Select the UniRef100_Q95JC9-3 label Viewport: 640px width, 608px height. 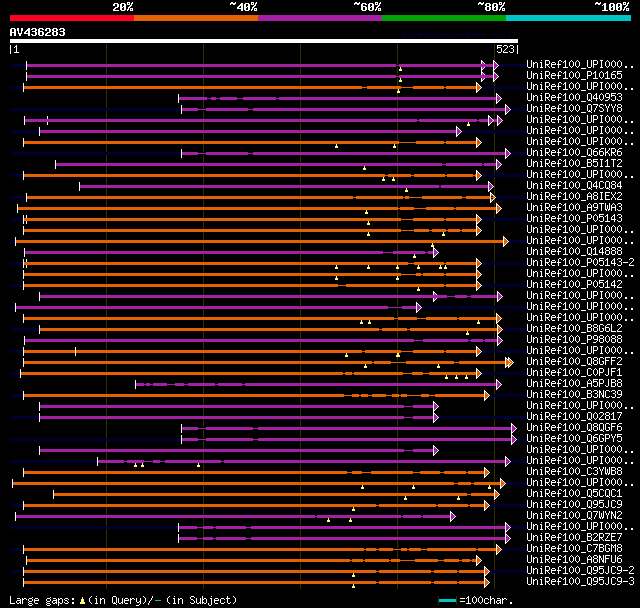click(x=580, y=582)
